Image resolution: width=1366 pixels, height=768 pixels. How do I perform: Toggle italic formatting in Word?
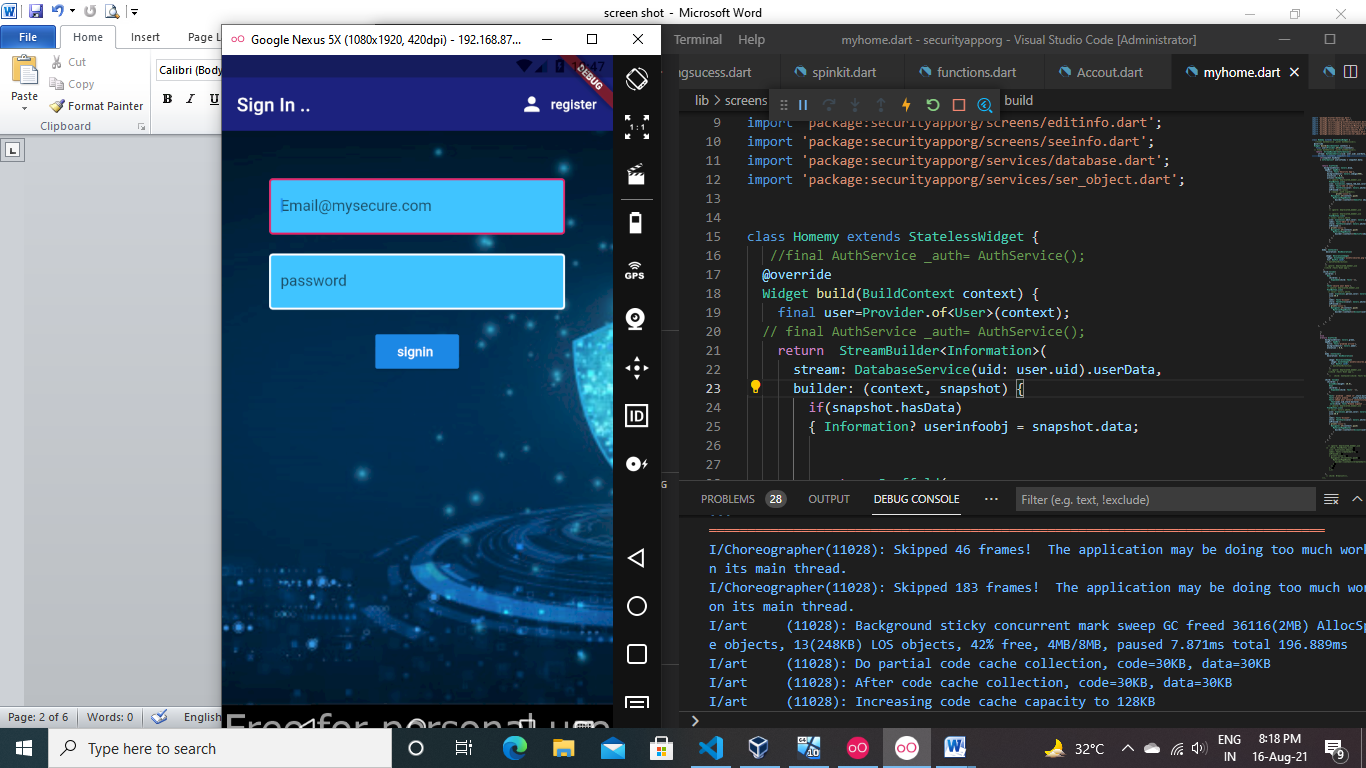tap(191, 99)
